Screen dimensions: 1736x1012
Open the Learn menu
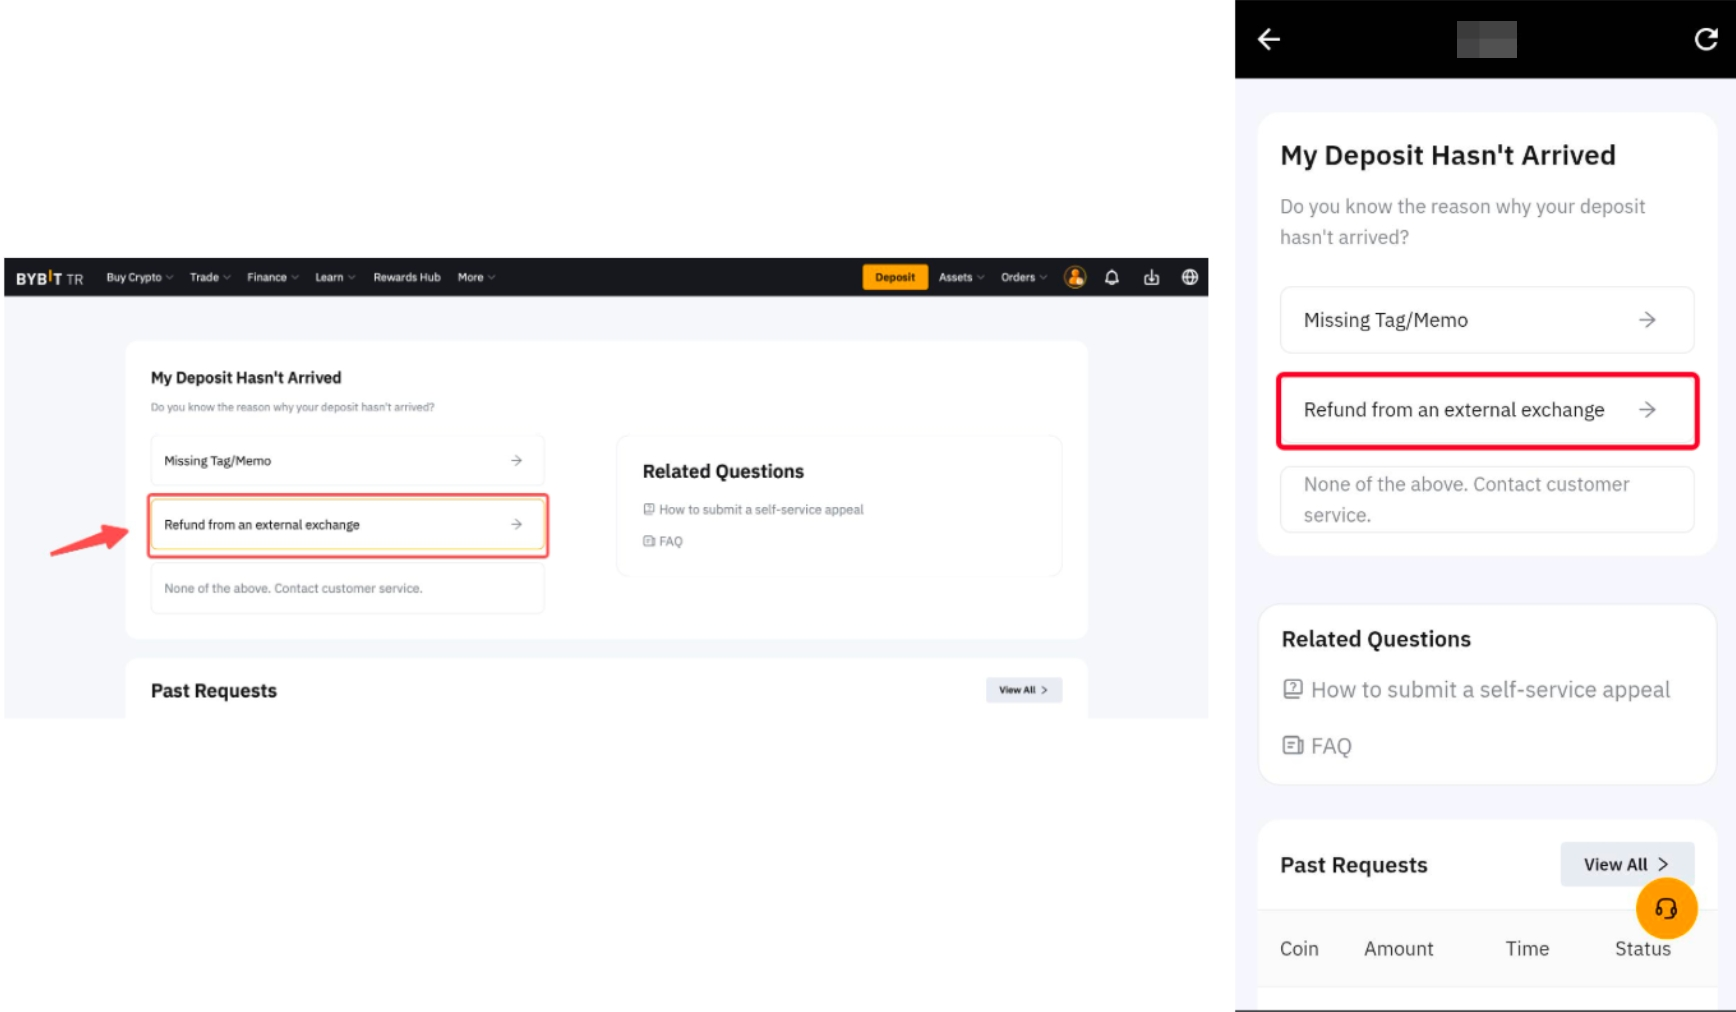(334, 278)
